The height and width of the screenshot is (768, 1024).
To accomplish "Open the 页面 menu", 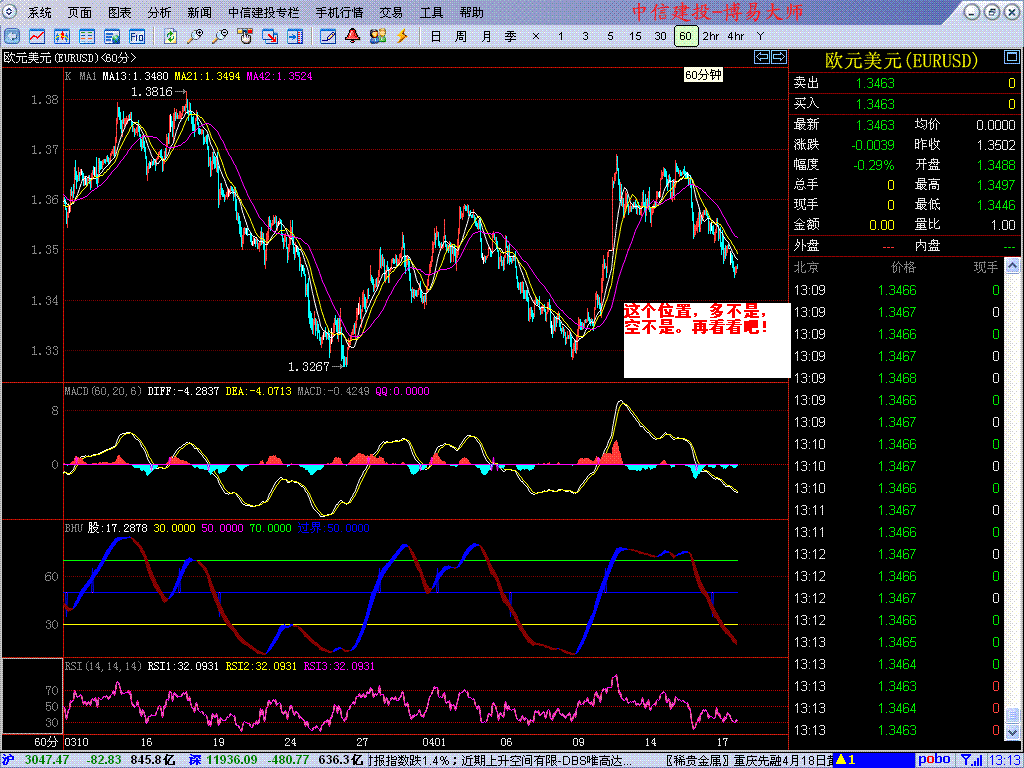I will [80, 12].
